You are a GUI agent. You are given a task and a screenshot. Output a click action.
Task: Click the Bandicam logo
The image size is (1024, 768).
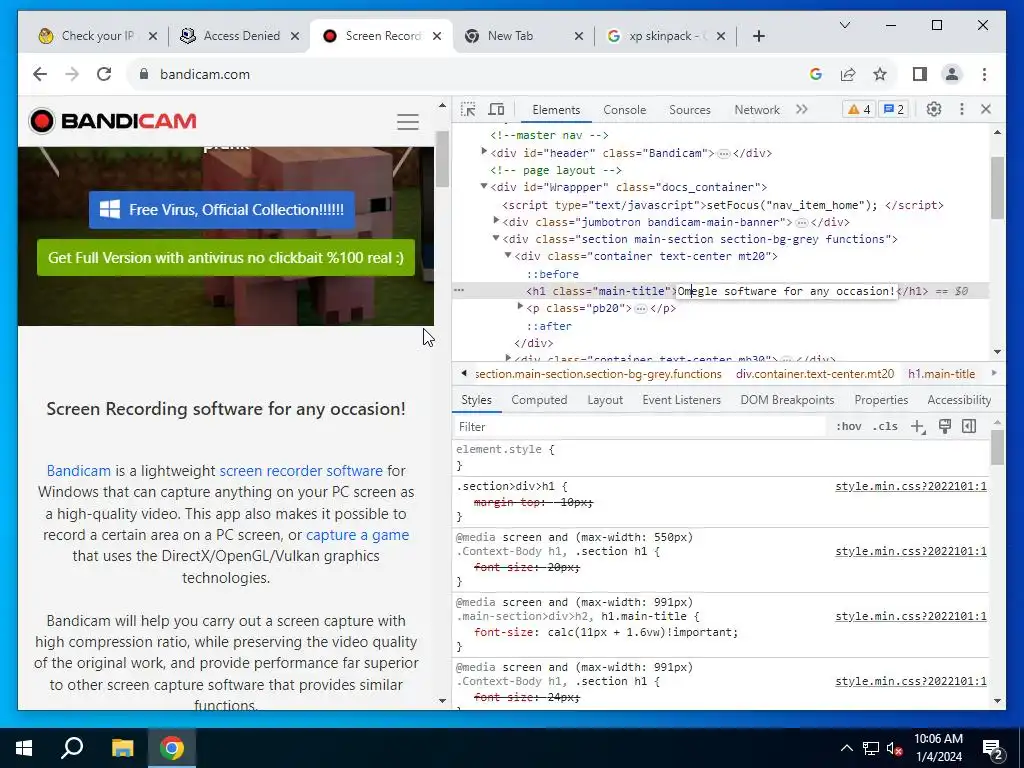[112, 121]
